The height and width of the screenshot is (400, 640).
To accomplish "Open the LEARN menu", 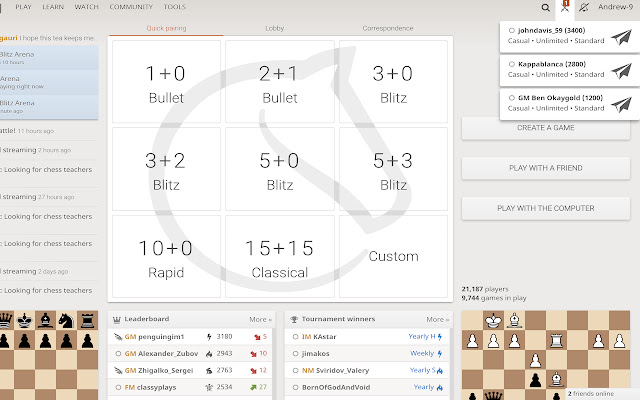I will click(53, 7).
